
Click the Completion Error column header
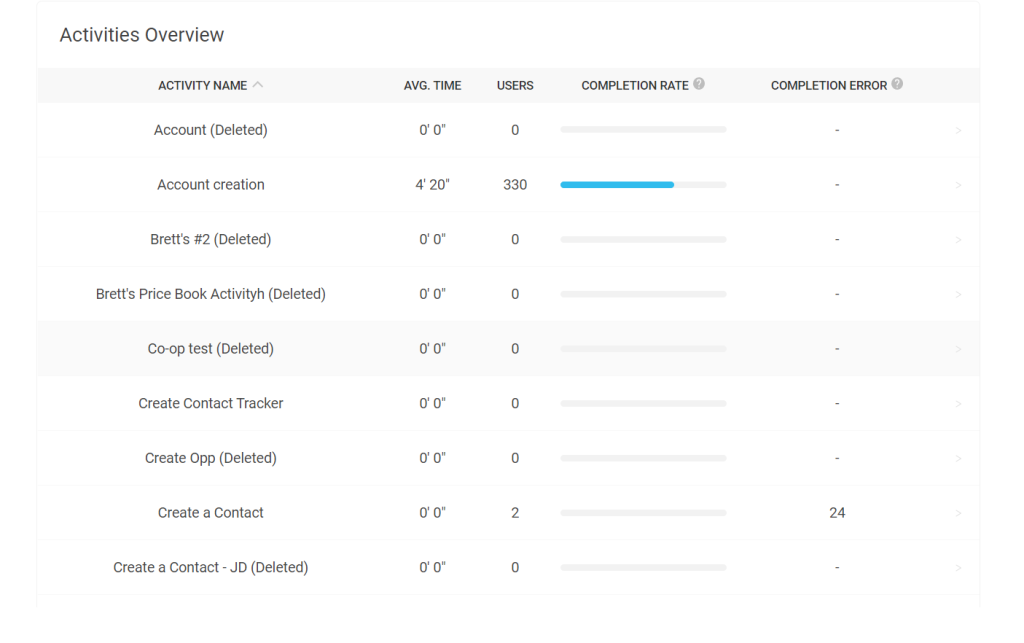tap(828, 86)
